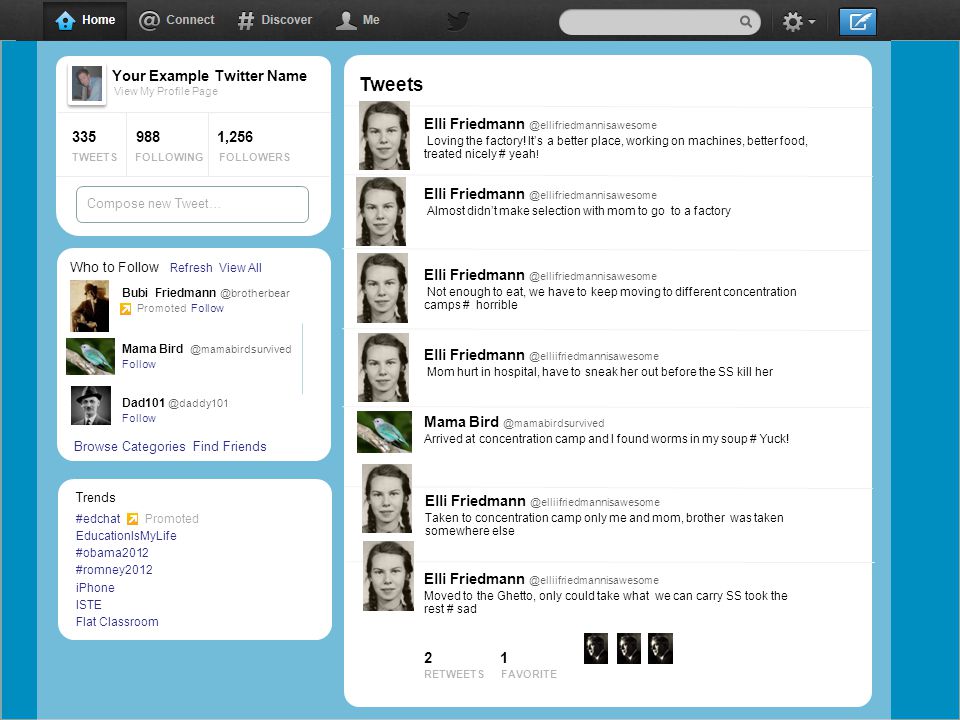Screen dimensions: 960x720
Task: Click the second retweeter avatar thumbnail
Action: click(x=629, y=648)
